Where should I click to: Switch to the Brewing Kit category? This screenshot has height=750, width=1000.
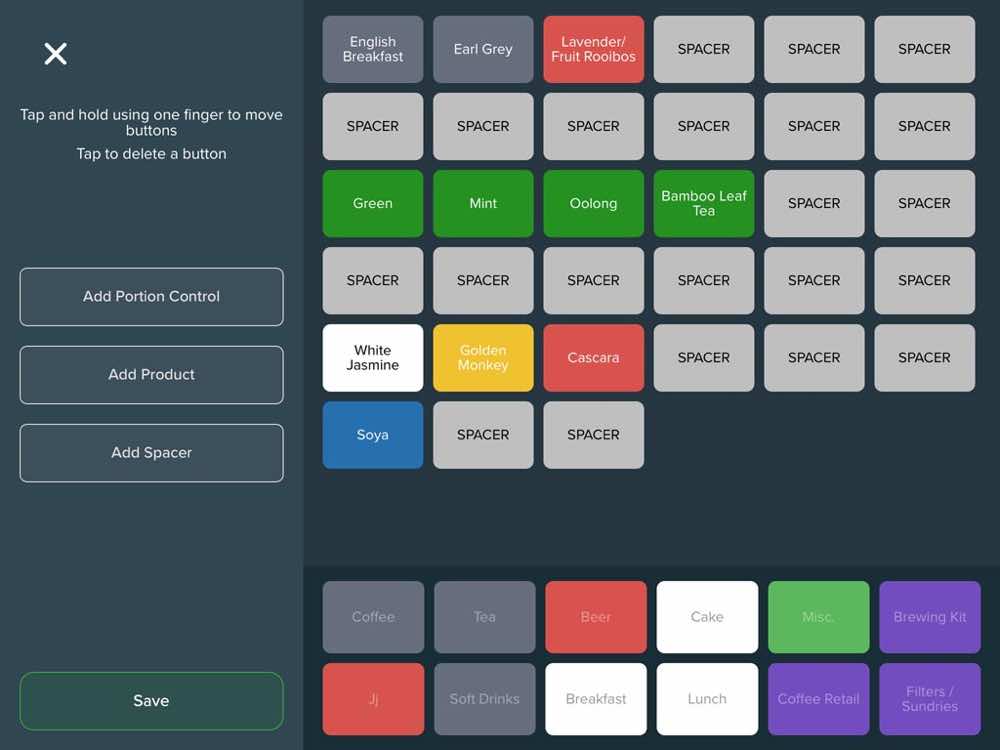[930, 617]
